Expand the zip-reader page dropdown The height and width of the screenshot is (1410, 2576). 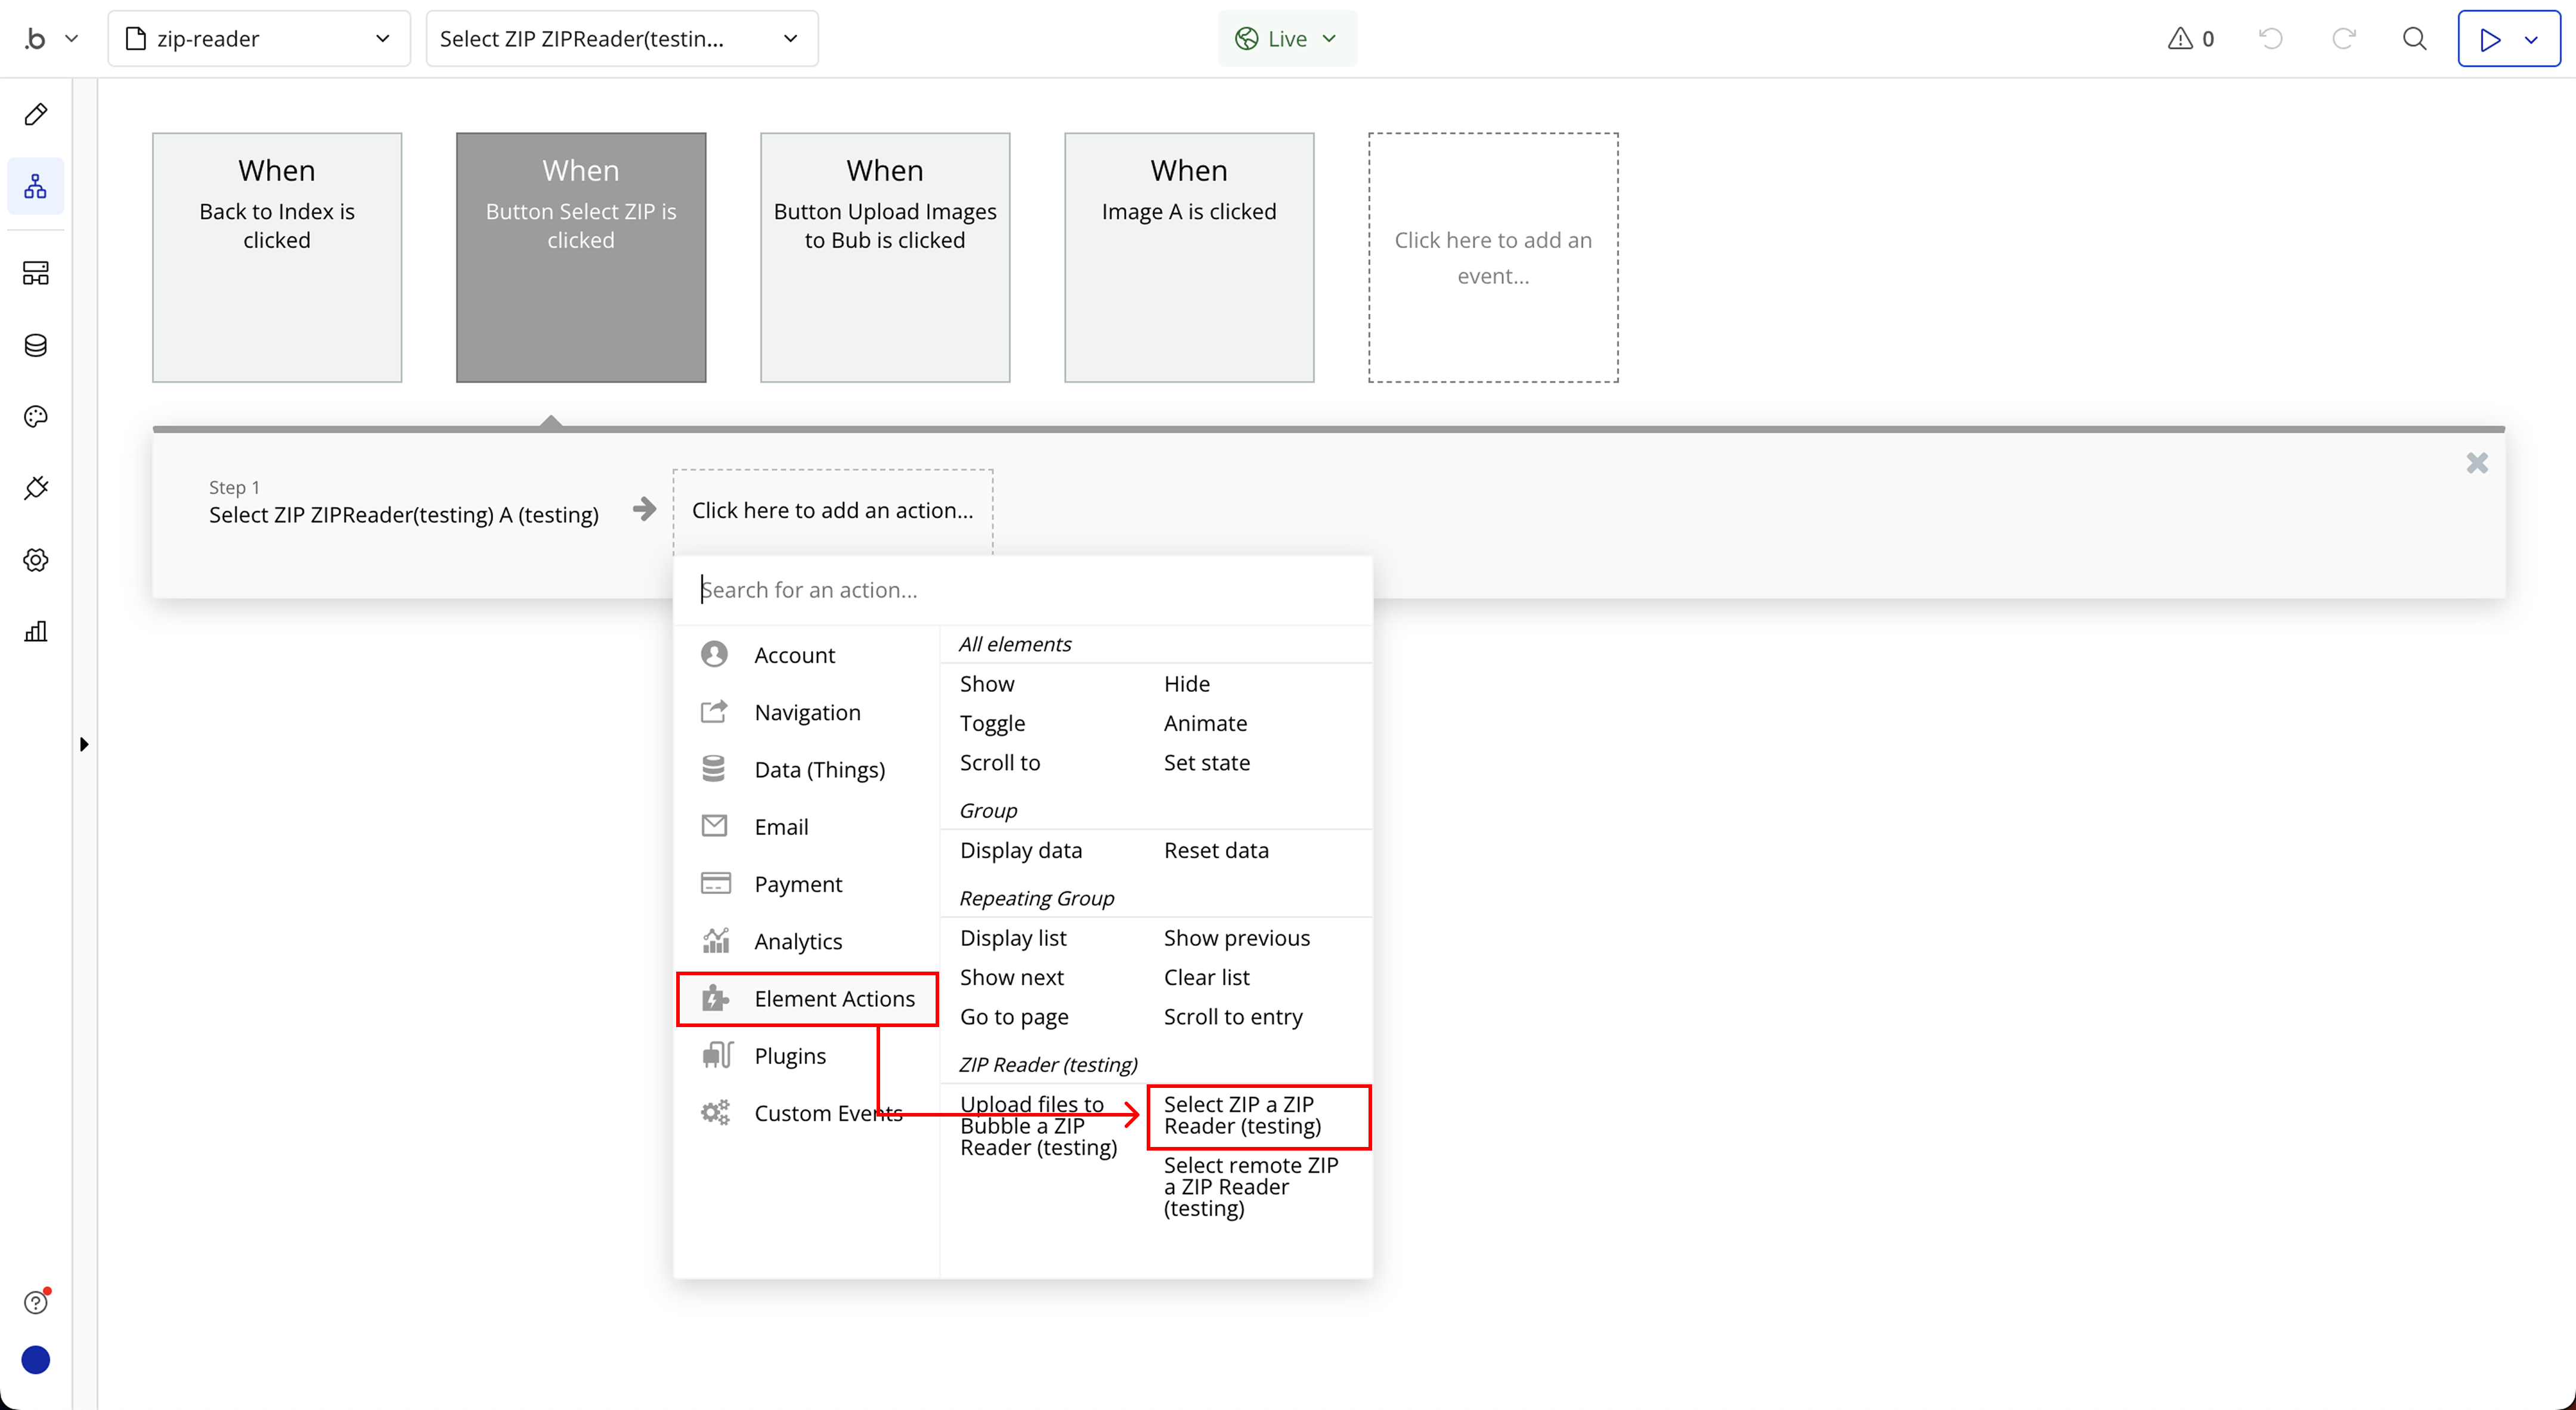point(258,39)
